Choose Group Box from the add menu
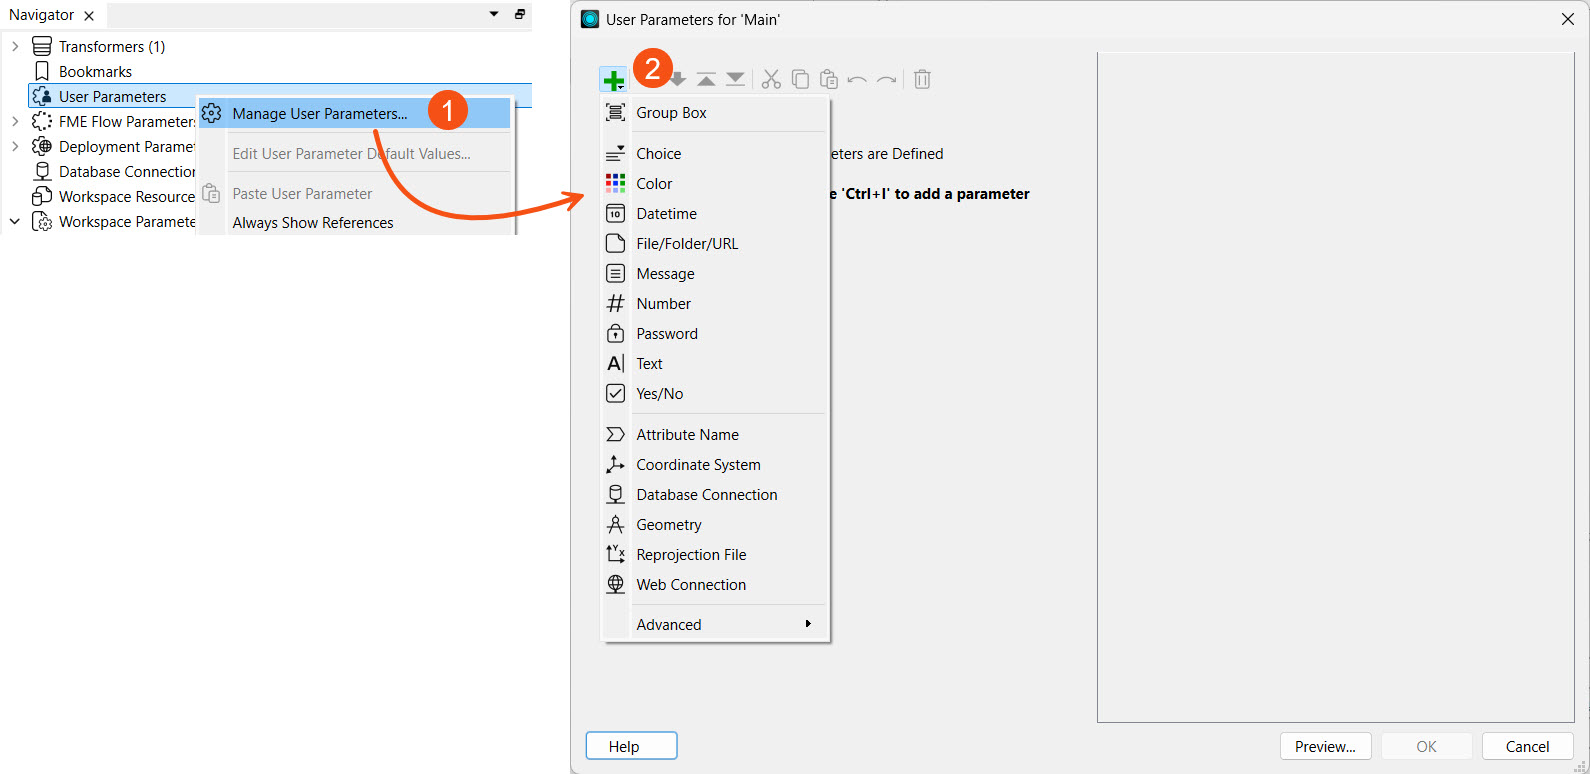This screenshot has width=1590, height=774. click(671, 113)
